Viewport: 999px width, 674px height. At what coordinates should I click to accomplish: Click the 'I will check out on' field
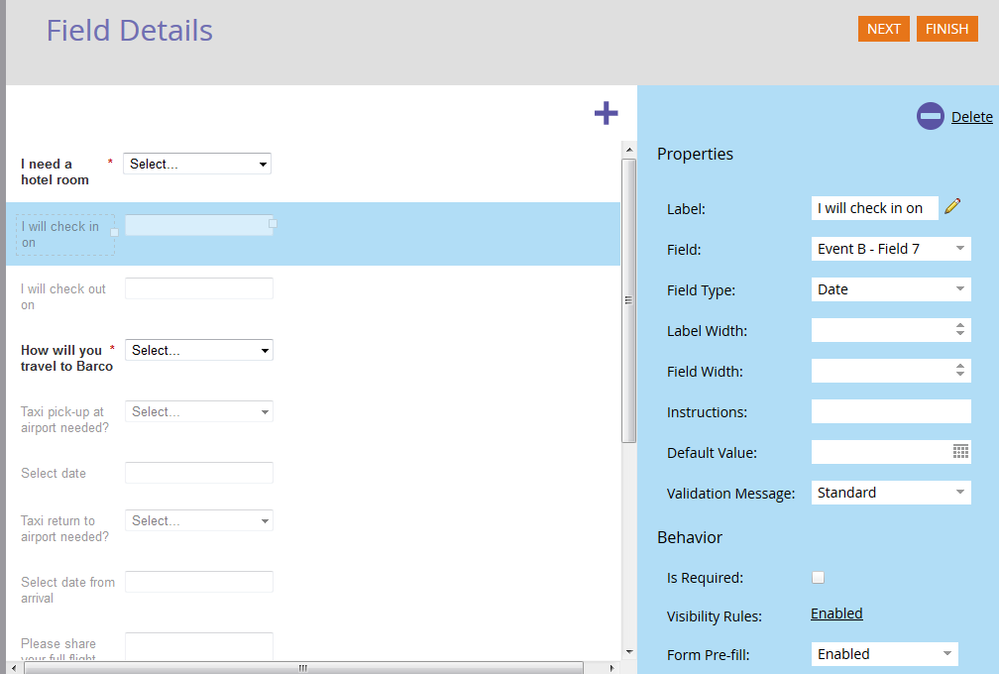[199, 289]
